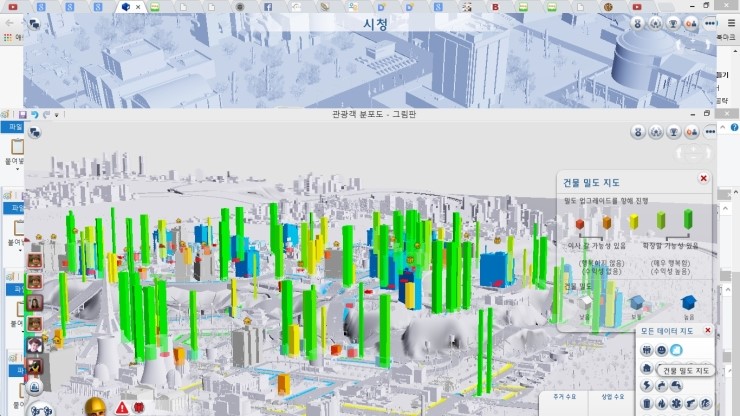Click the medal icon in the Paint window's game view
The width and height of the screenshot is (740, 416).
[638, 132]
